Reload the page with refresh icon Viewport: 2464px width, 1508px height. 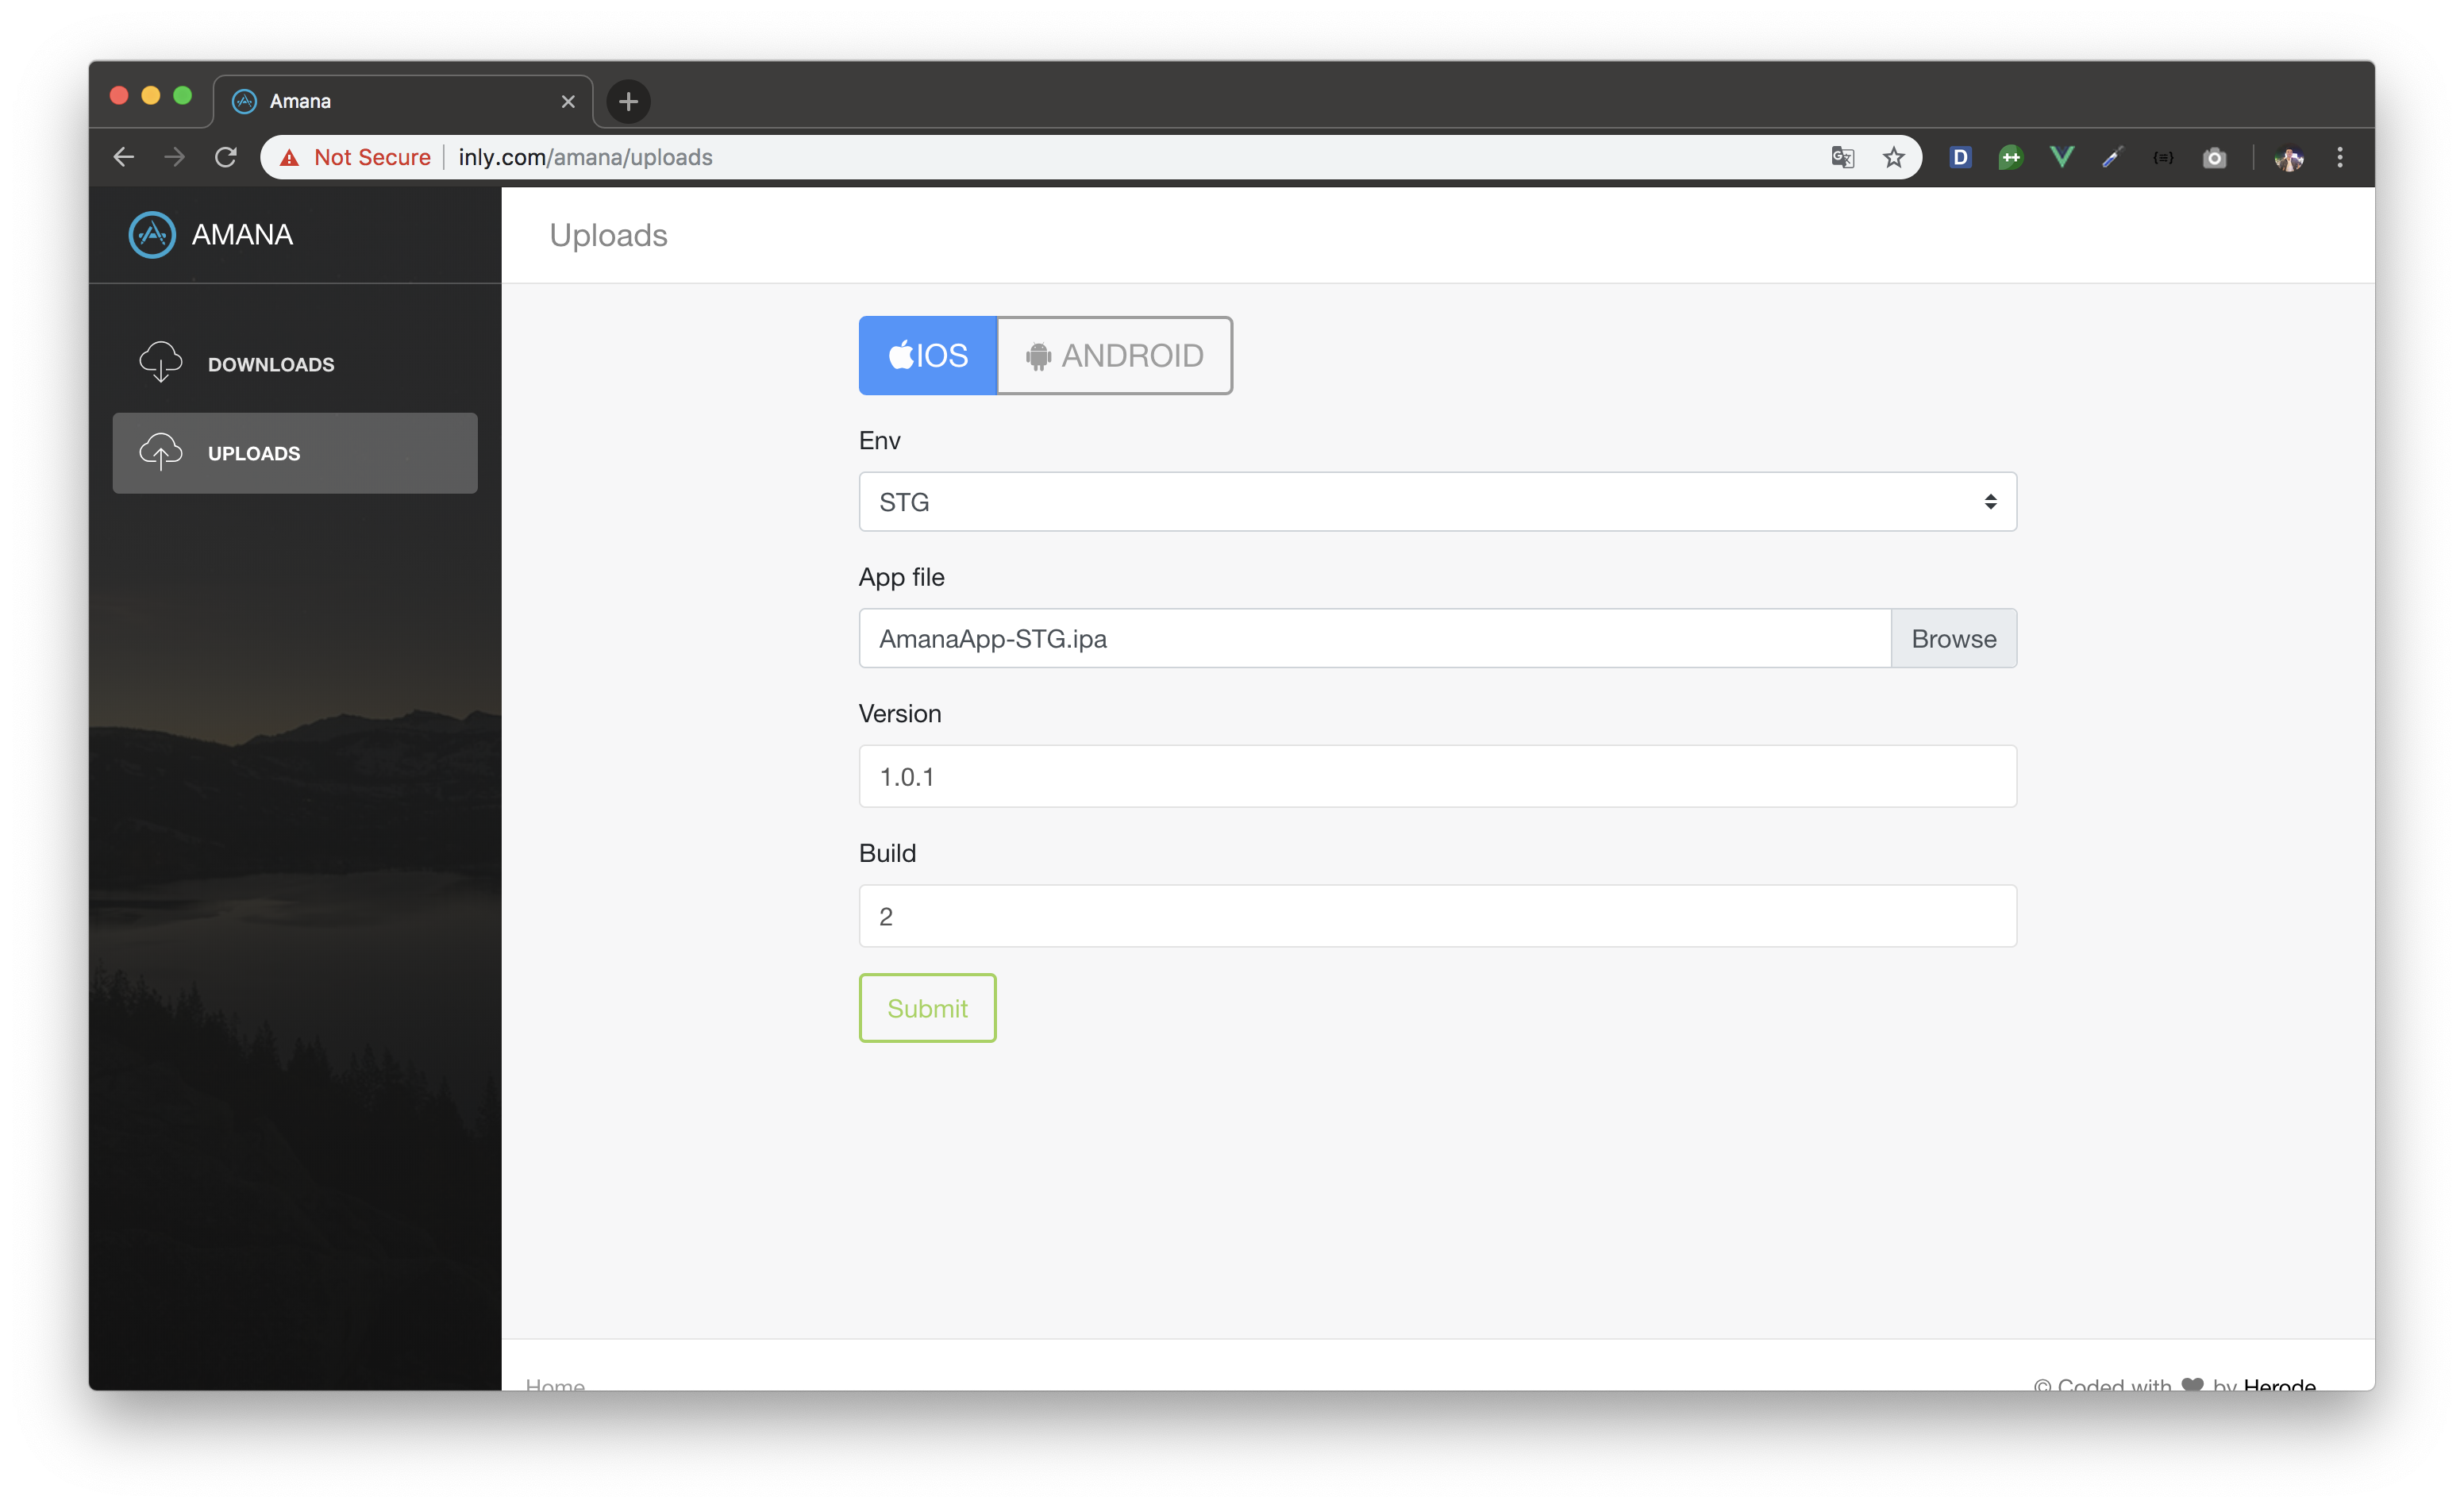(226, 157)
